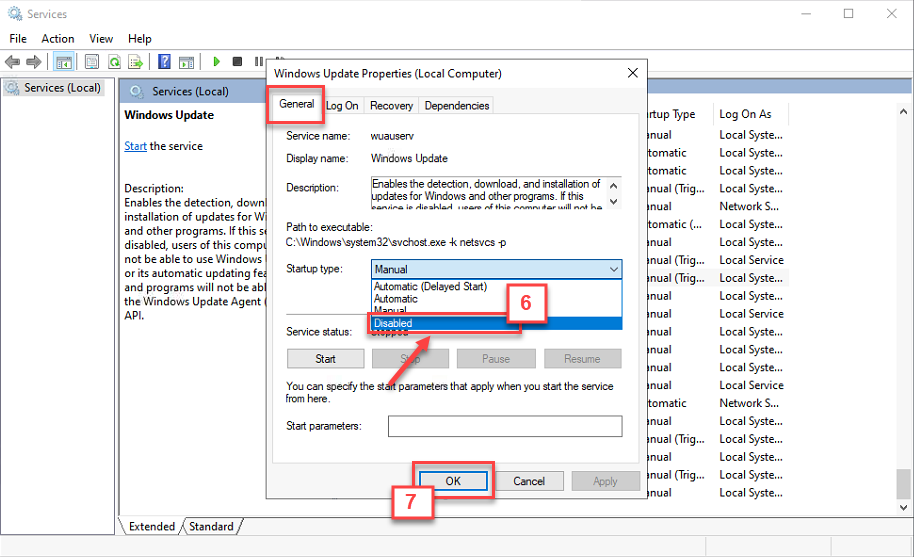Viewport: 914px width, 557px height.
Task: Switch to the Log On tab
Action: click(342, 105)
